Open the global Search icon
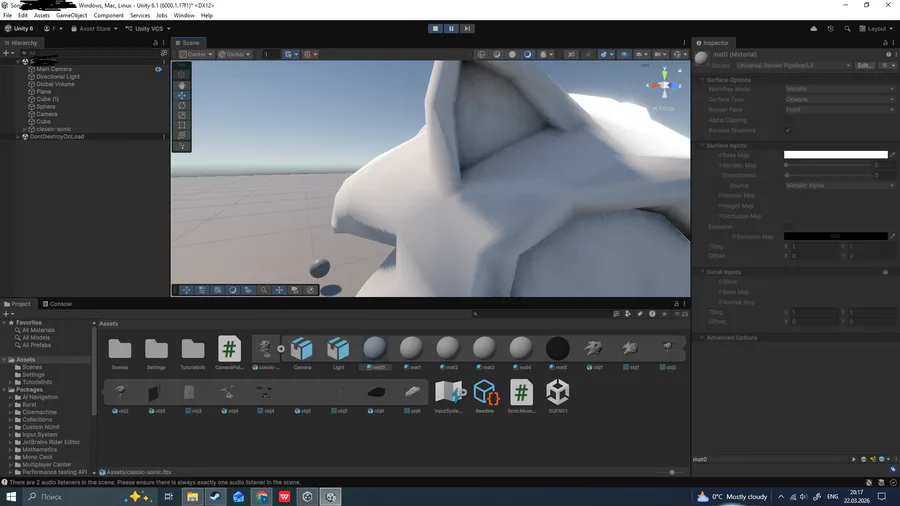The height and width of the screenshot is (506, 900). point(847,29)
